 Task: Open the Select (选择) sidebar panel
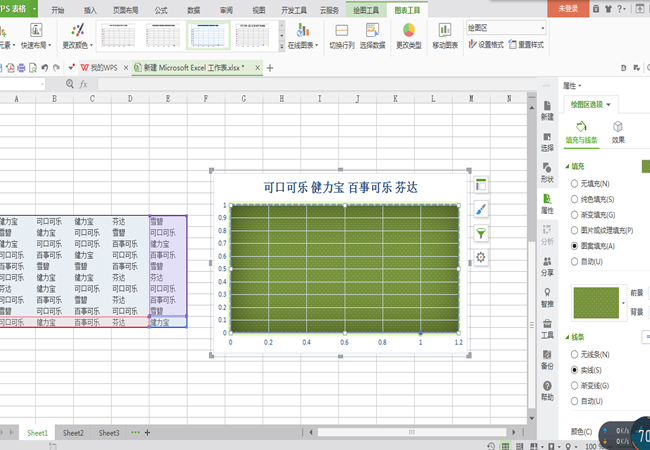pyautogui.click(x=547, y=142)
